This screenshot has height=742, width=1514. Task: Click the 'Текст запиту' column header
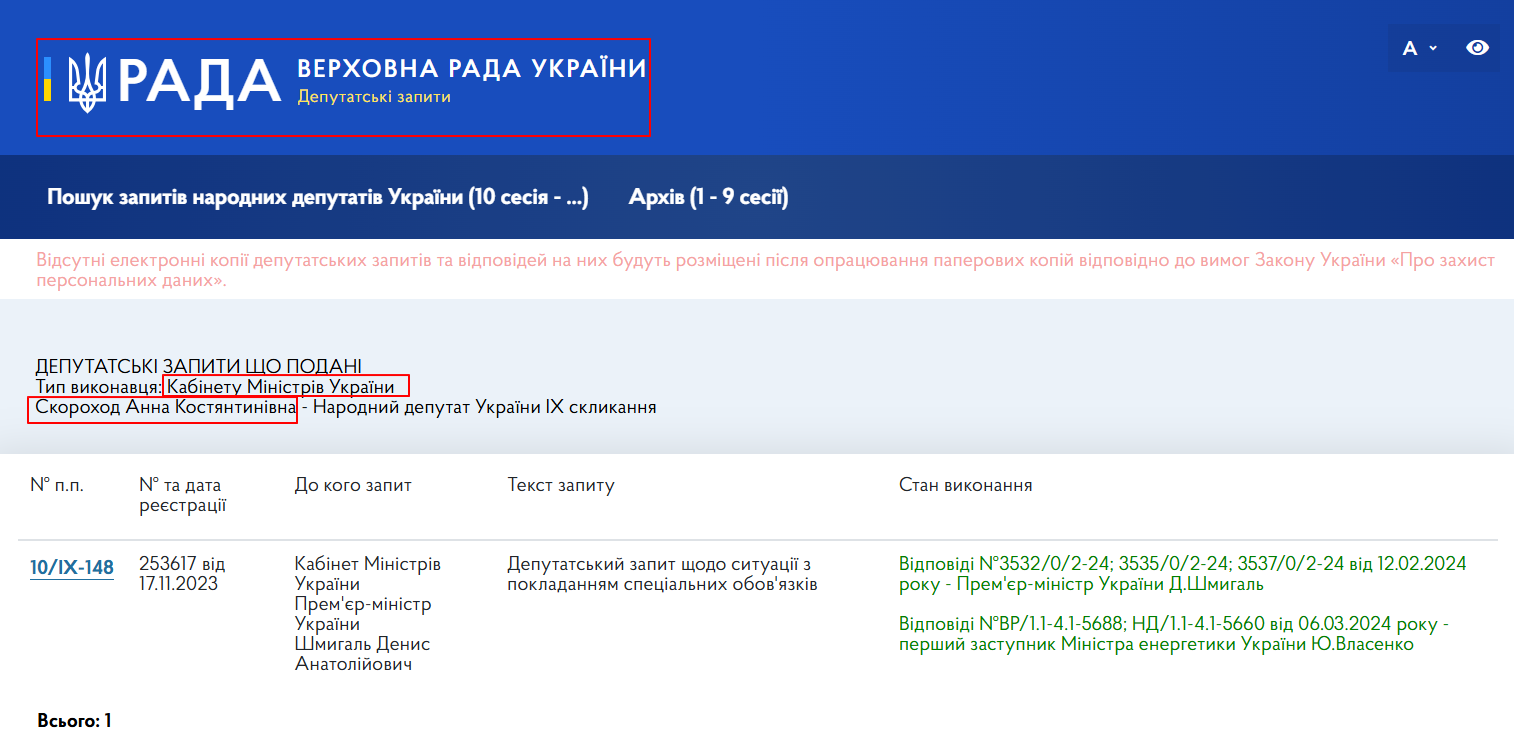(x=561, y=485)
